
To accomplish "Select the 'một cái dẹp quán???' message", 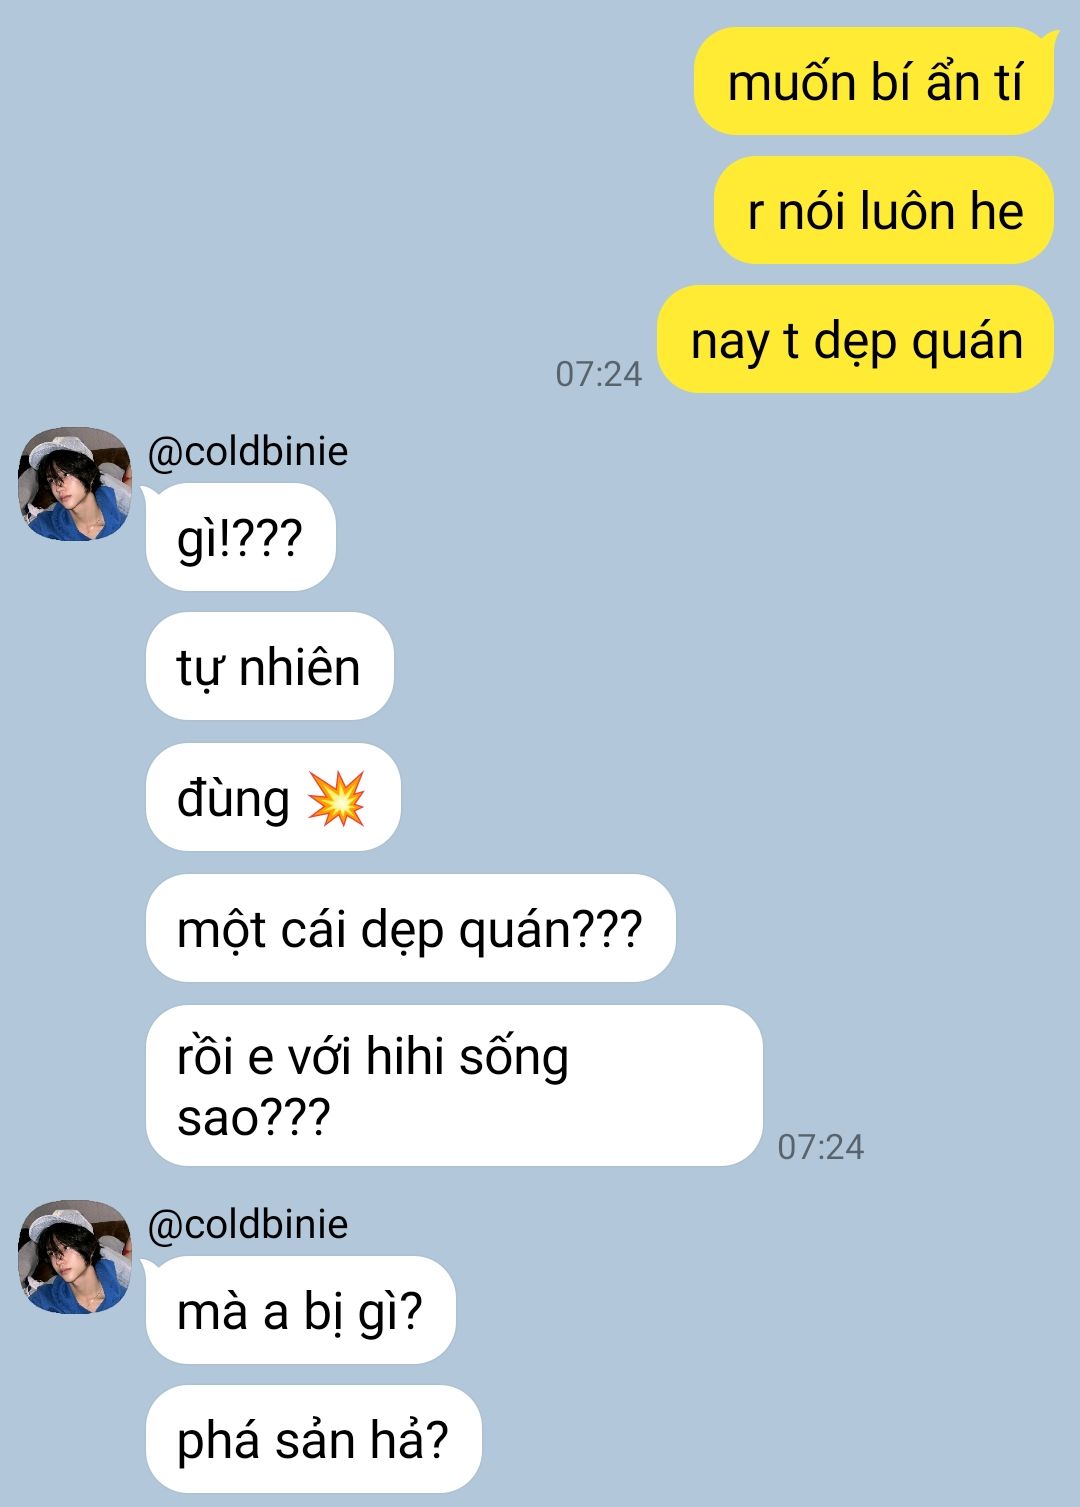I will 410,929.
